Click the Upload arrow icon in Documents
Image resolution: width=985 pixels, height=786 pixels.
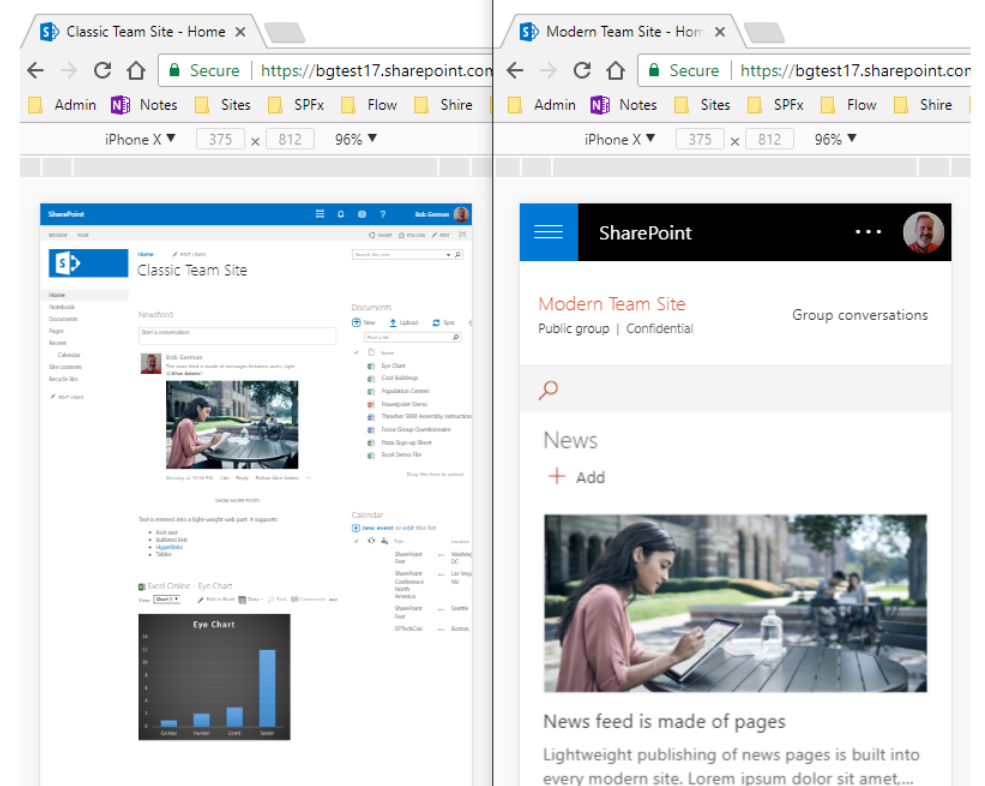click(393, 322)
